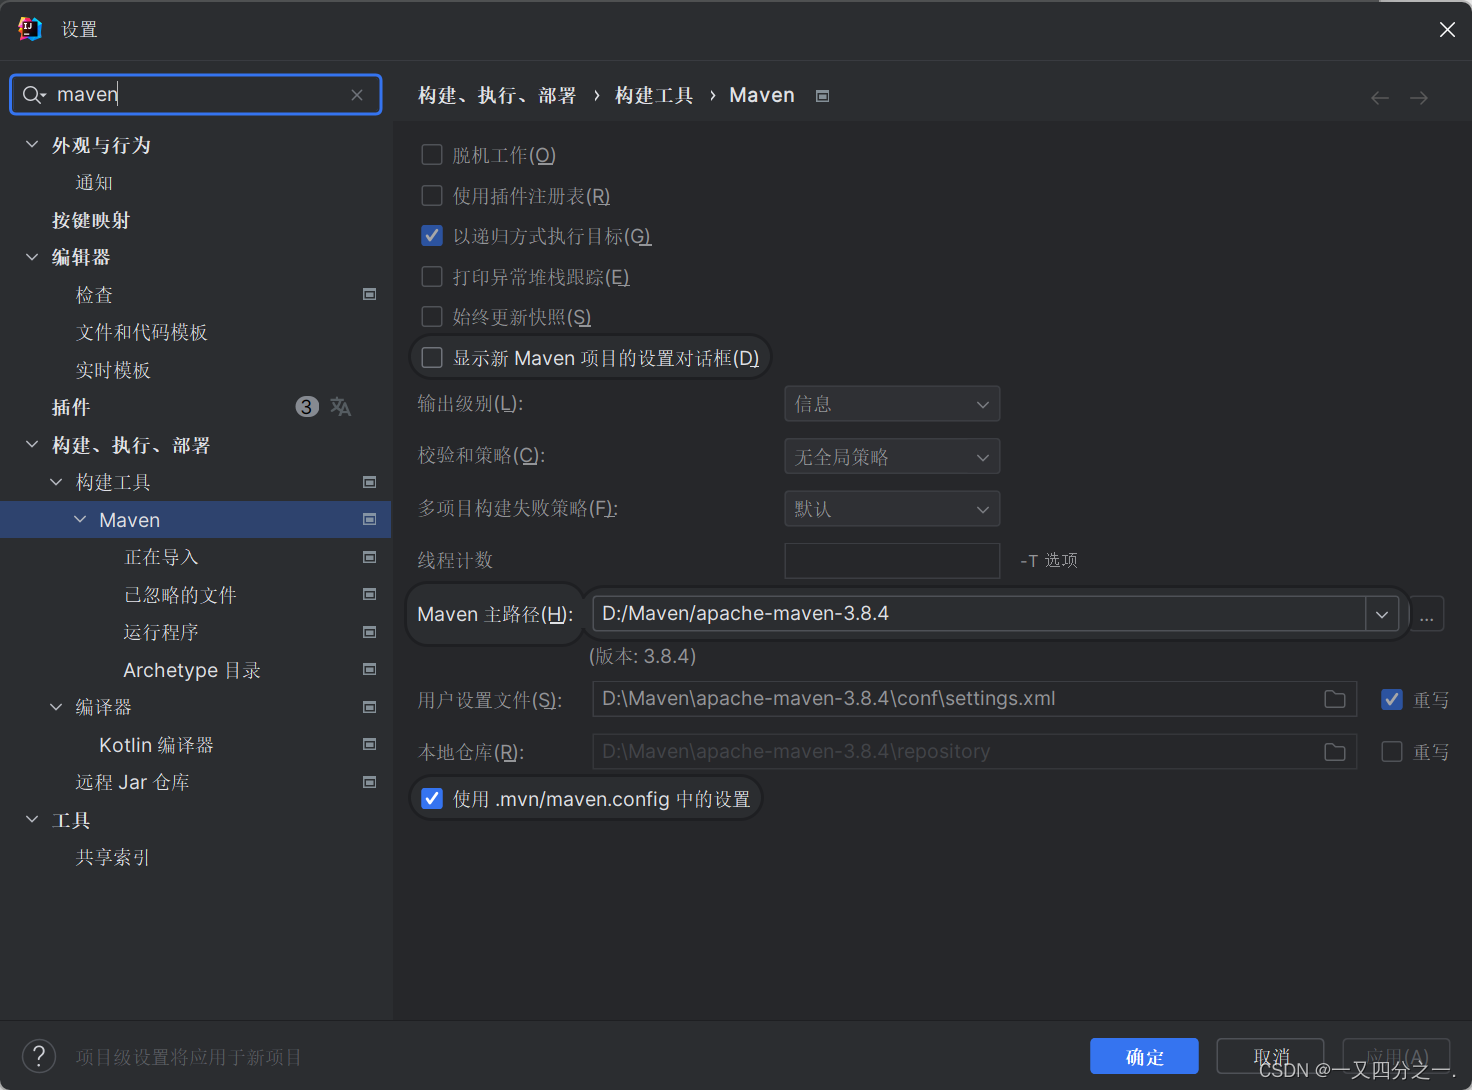Click the Maven 主路径 path text field
The image size is (1472, 1090).
tap(980, 614)
